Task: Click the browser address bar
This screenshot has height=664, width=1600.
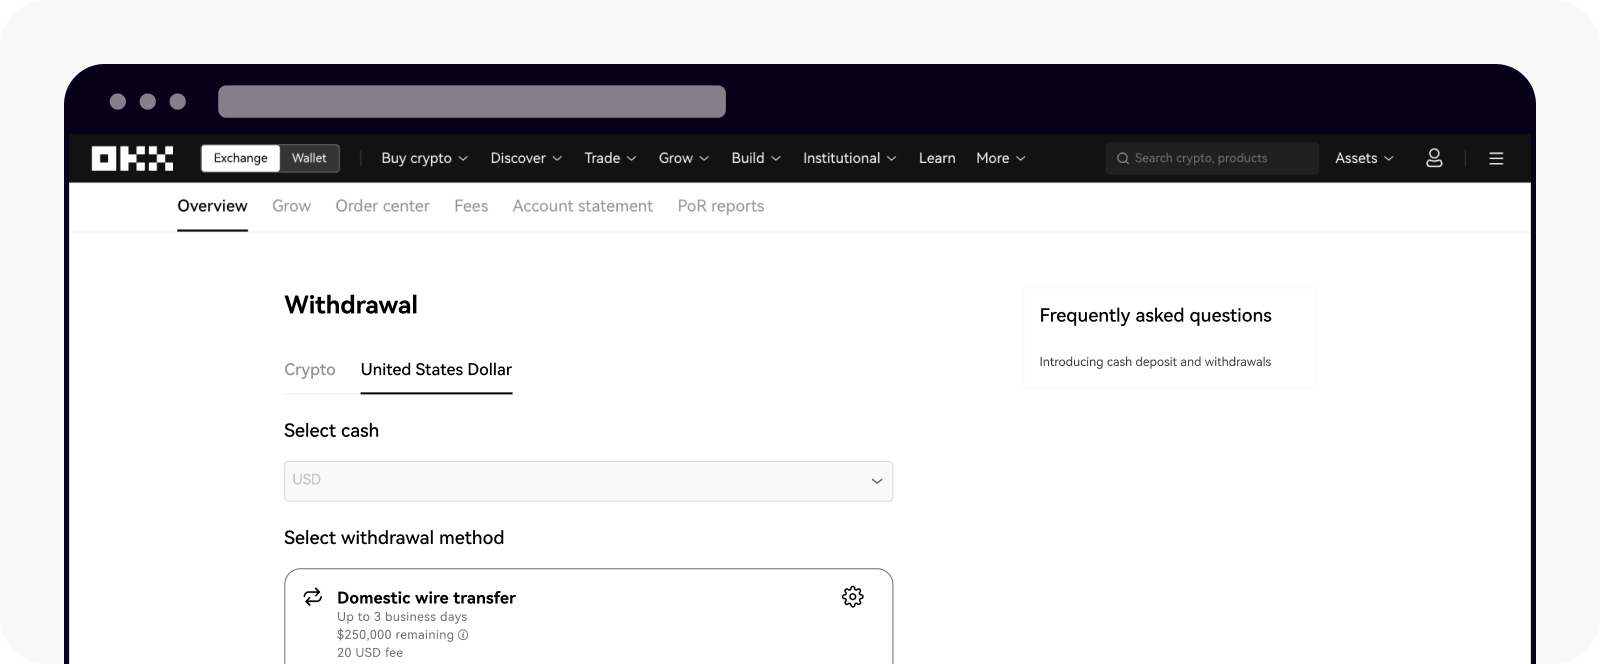Action: 472,101
